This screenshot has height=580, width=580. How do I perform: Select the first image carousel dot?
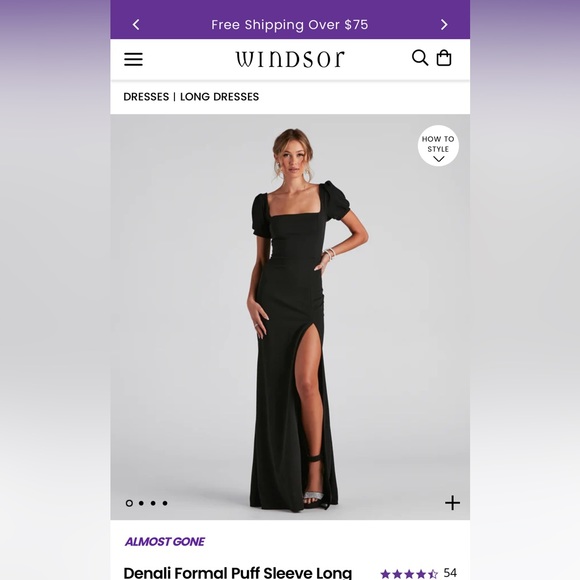(129, 503)
